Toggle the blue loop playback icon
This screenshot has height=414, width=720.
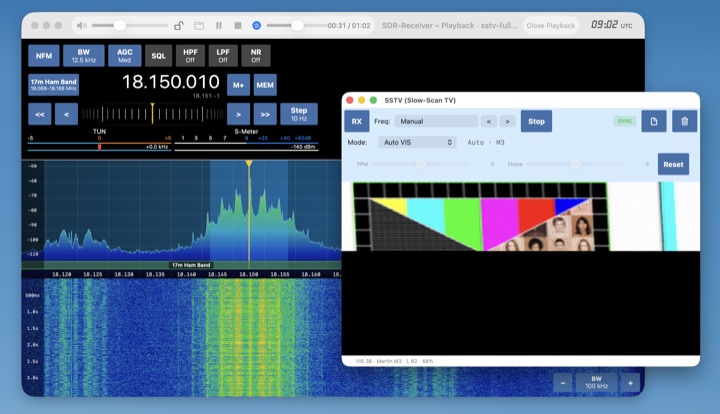click(257, 26)
